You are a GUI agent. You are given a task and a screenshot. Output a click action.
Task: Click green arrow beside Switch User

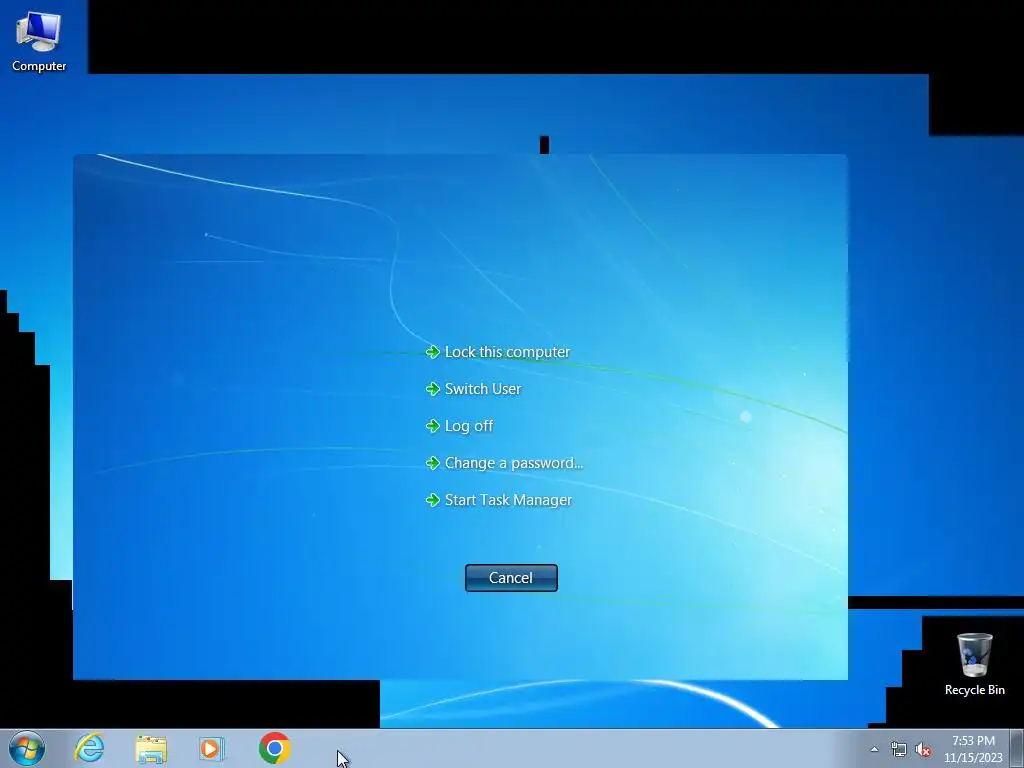pos(433,389)
